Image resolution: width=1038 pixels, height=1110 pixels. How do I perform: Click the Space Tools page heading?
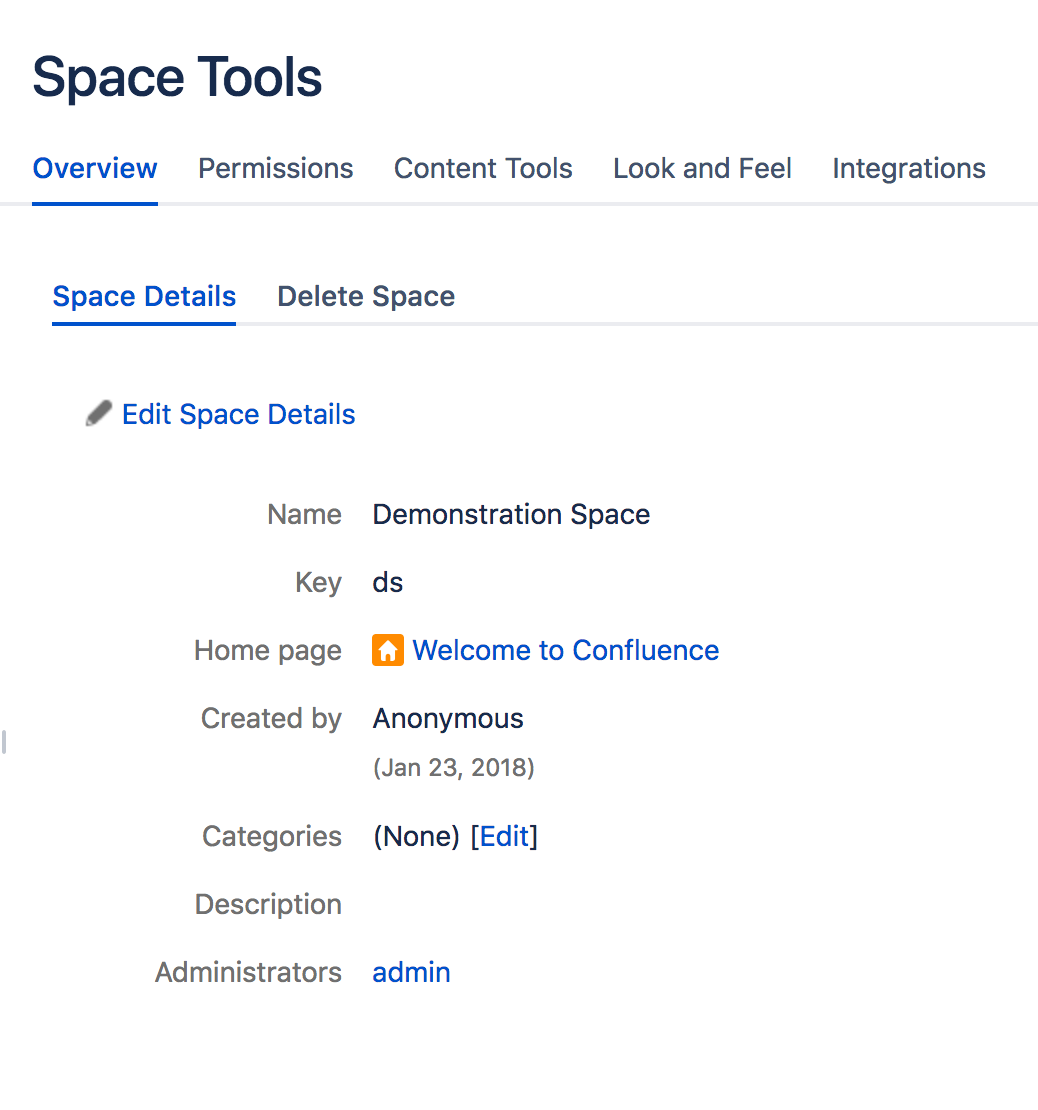(177, 76)
